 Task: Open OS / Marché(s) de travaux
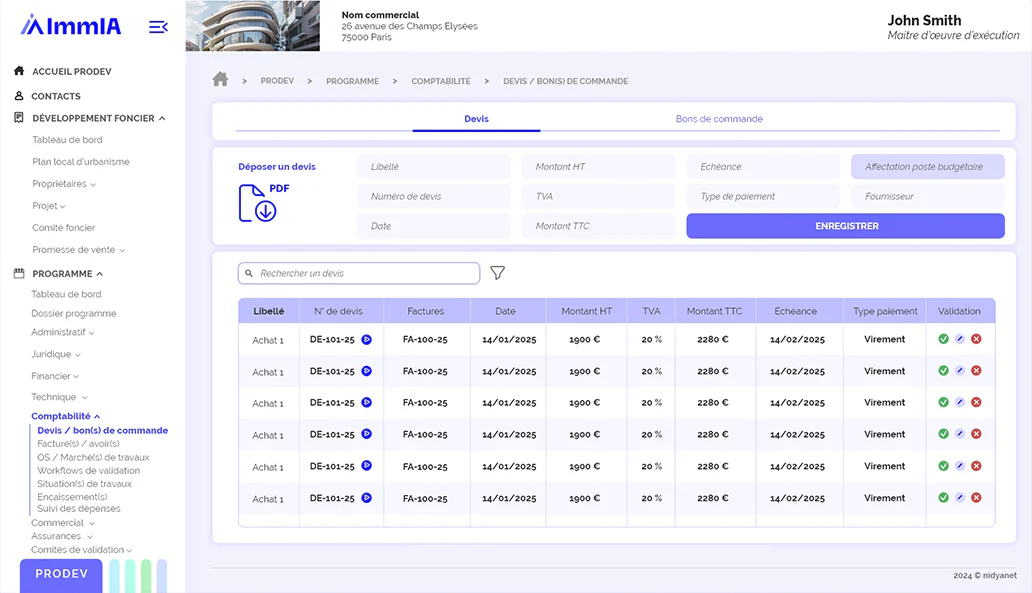[93, 457]
